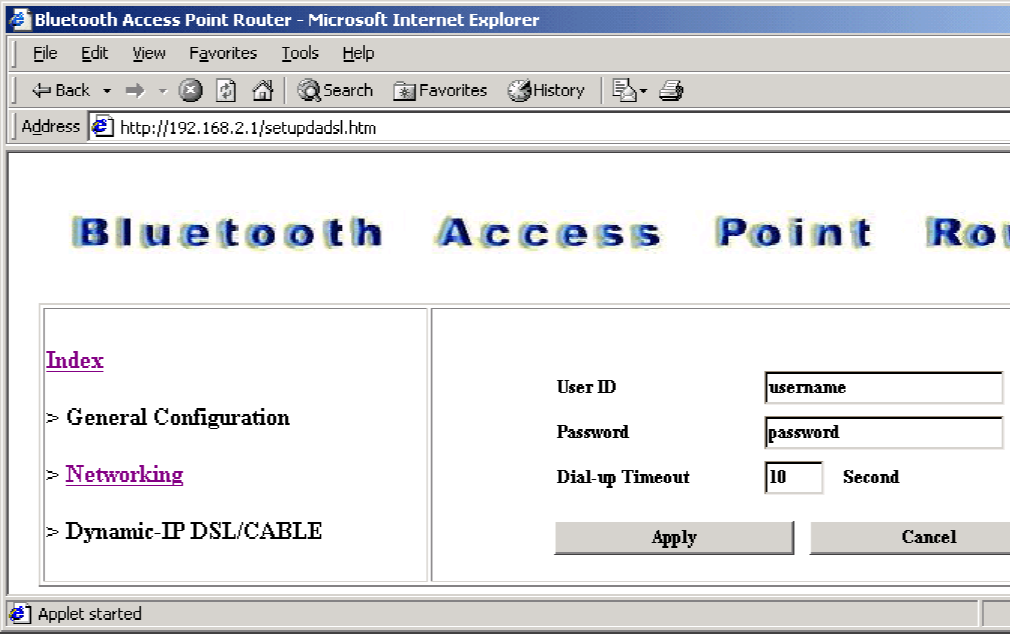The image size is (1010, 634).
Task: Click the Cancel button
Action: point(910,537)
